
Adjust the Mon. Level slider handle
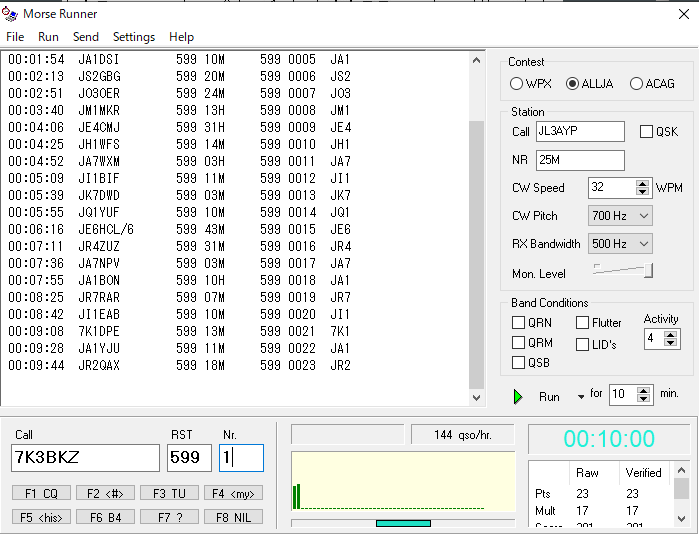649,270
